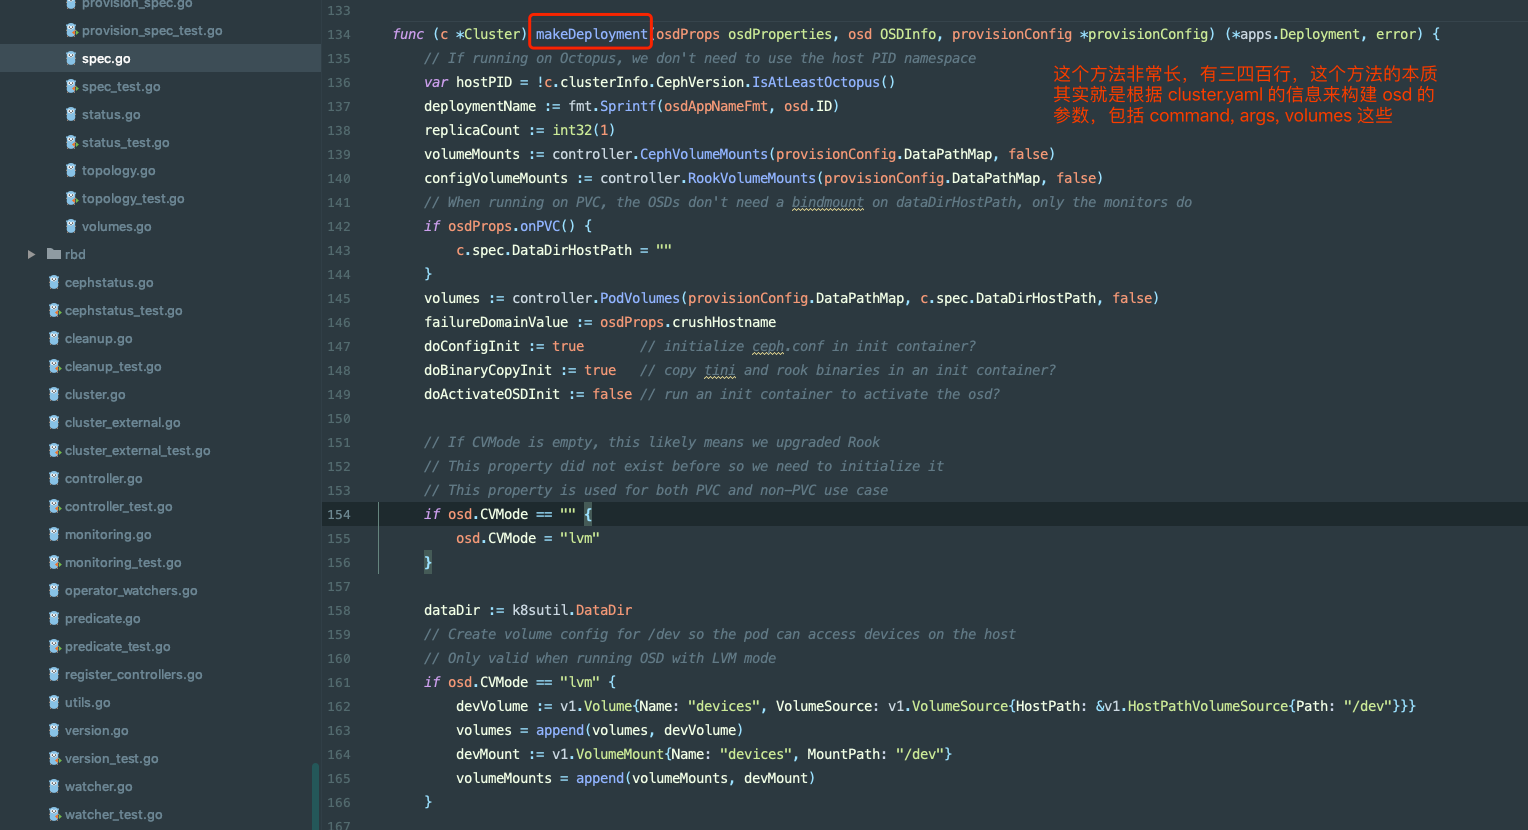
Task: Click the file icon next to cephstatus.go
Action: [54, 283]
